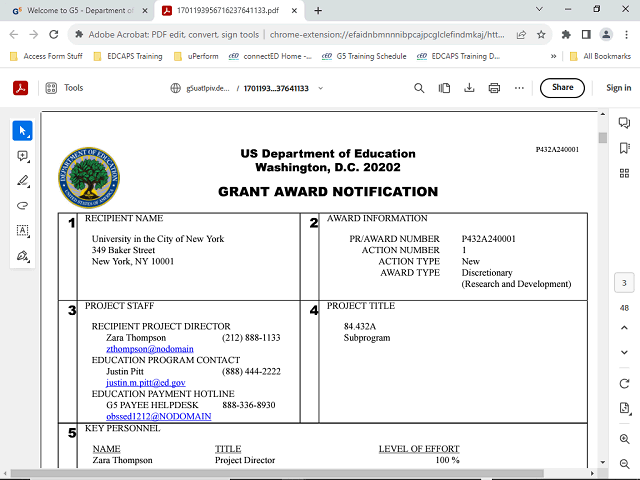The height and width of the screenshot is (480, 640).
Task: Open the Extensions puzzle icon
Action: click(566, 35)
